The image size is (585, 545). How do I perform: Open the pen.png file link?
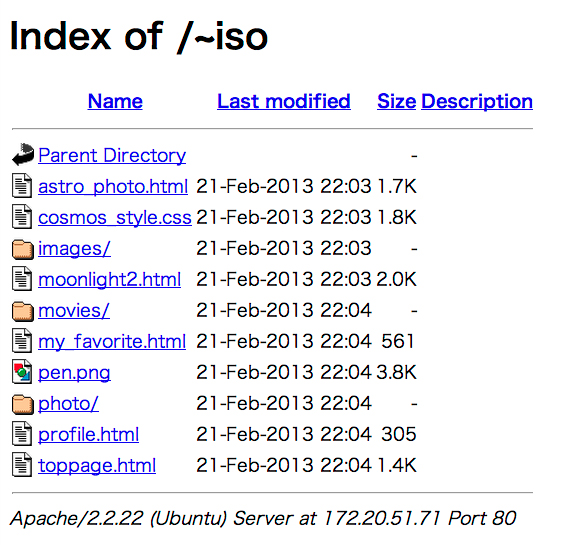(x=74, y=372)
